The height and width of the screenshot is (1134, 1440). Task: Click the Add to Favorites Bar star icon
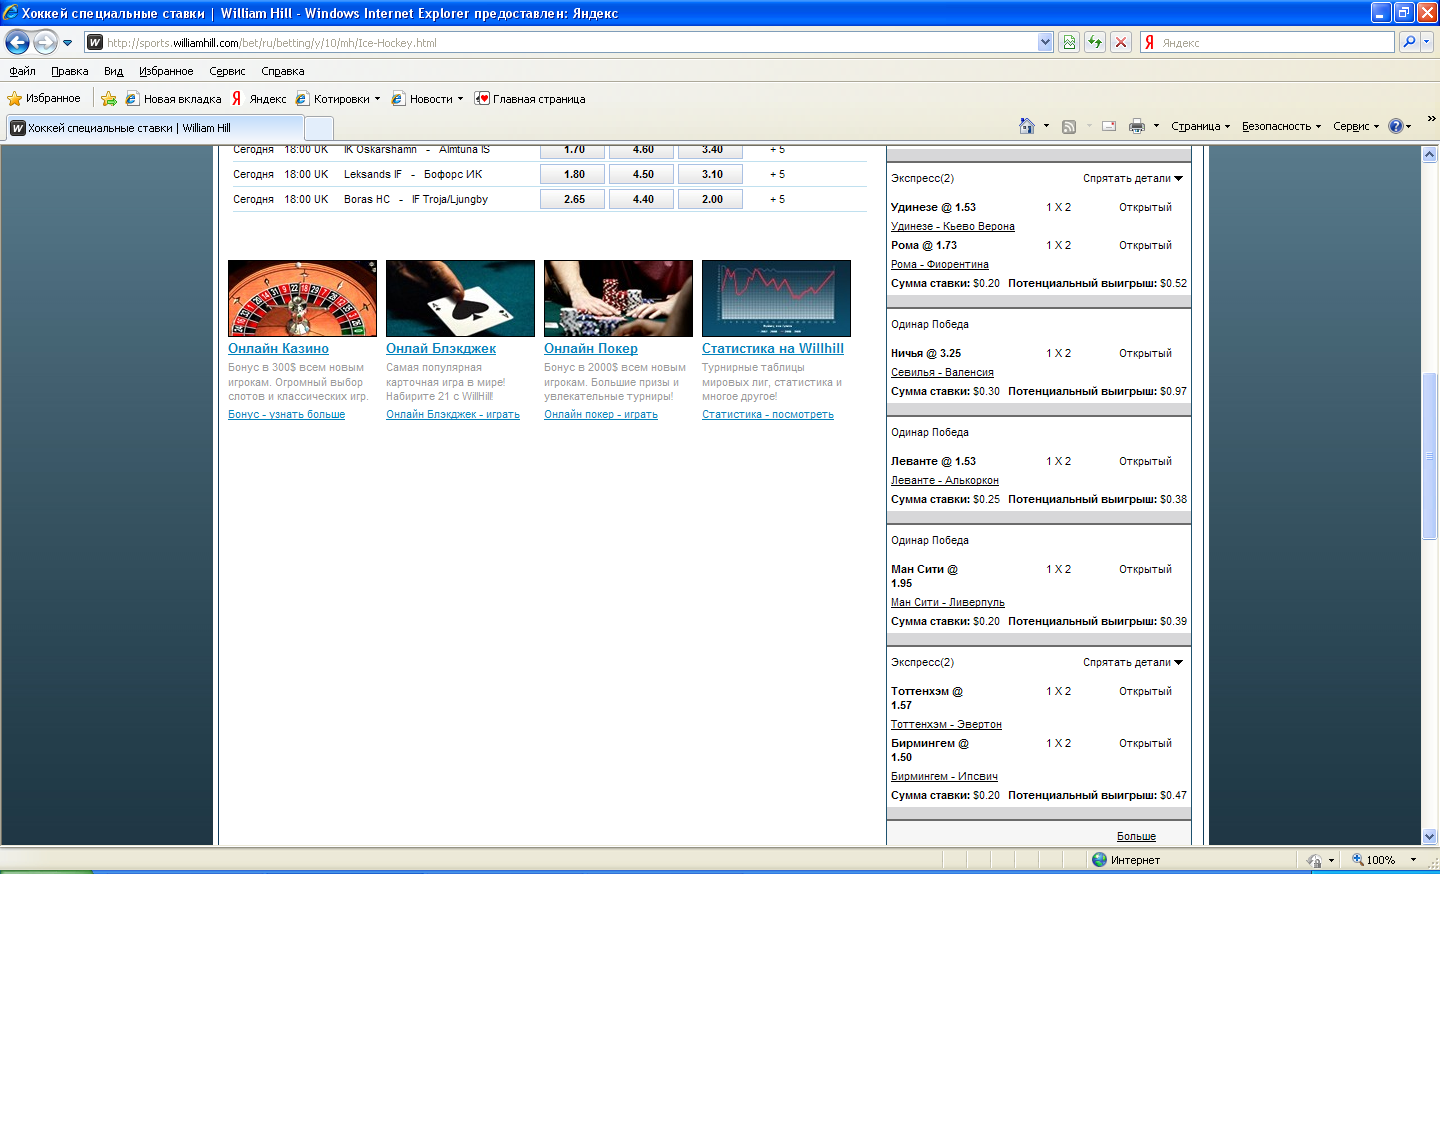[x=109, y=99]
